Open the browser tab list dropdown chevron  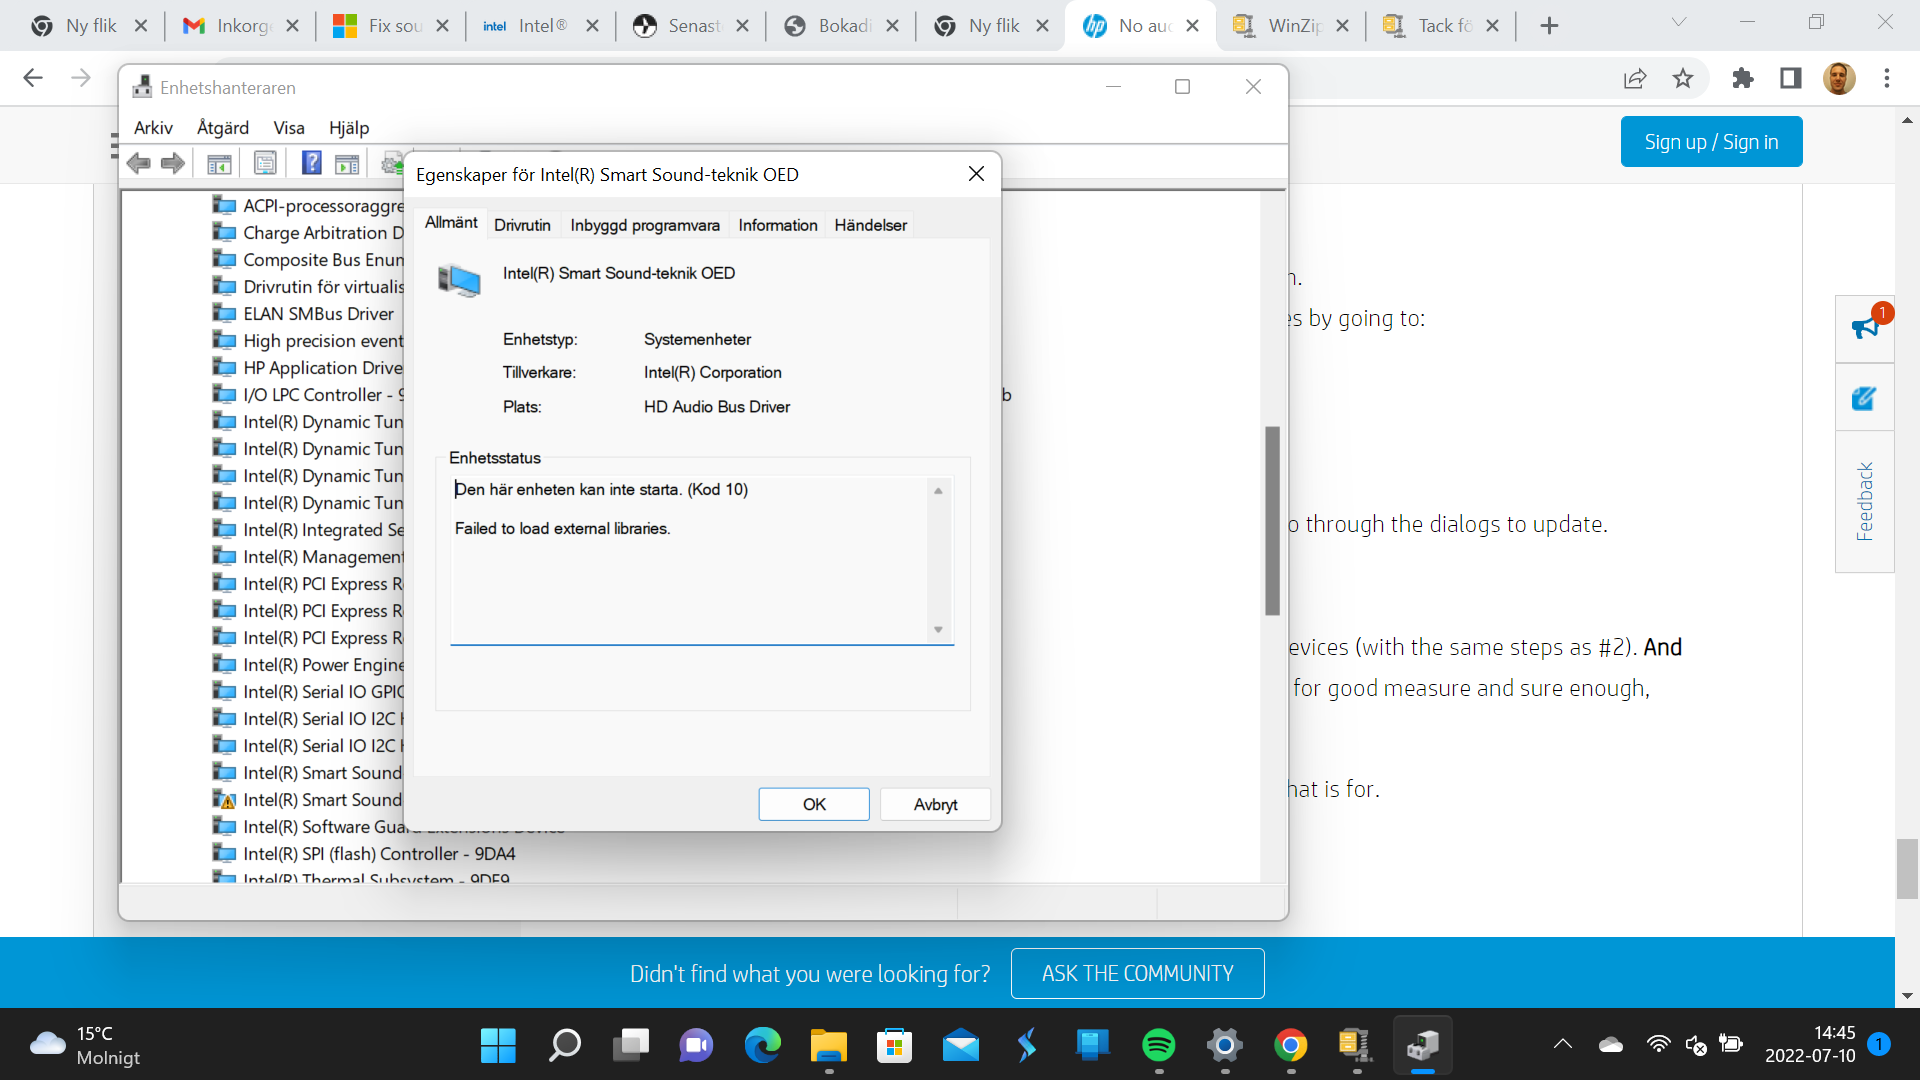(x=1677, y=22)
